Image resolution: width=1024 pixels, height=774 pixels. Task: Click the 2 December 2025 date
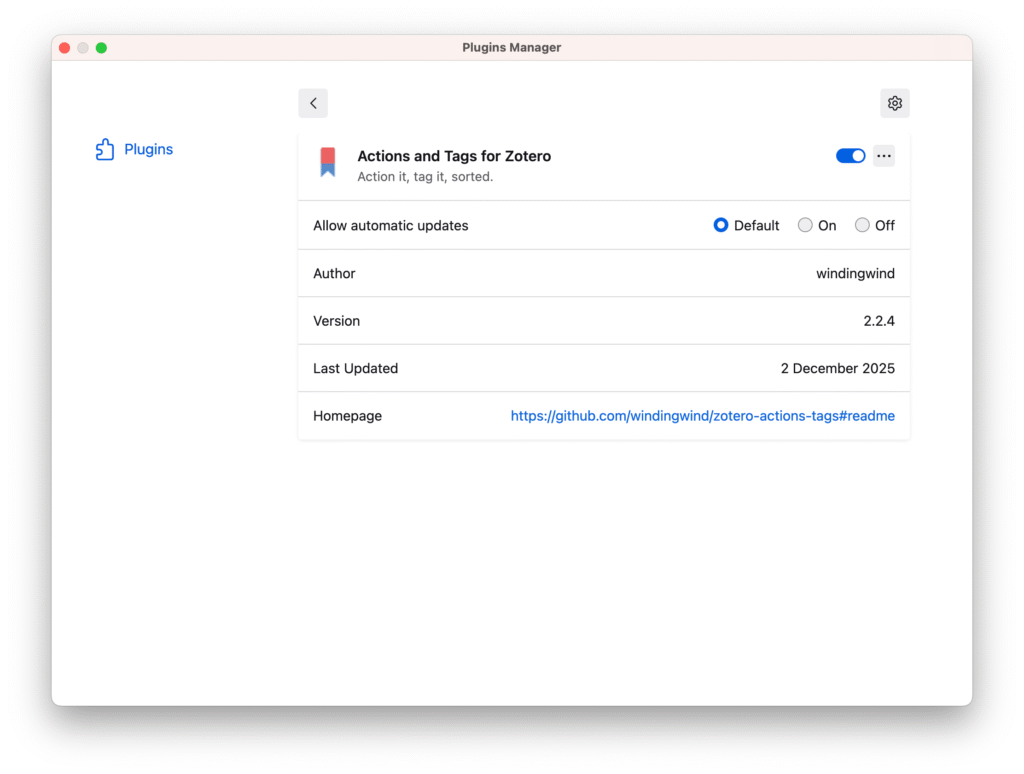[837, 369]
